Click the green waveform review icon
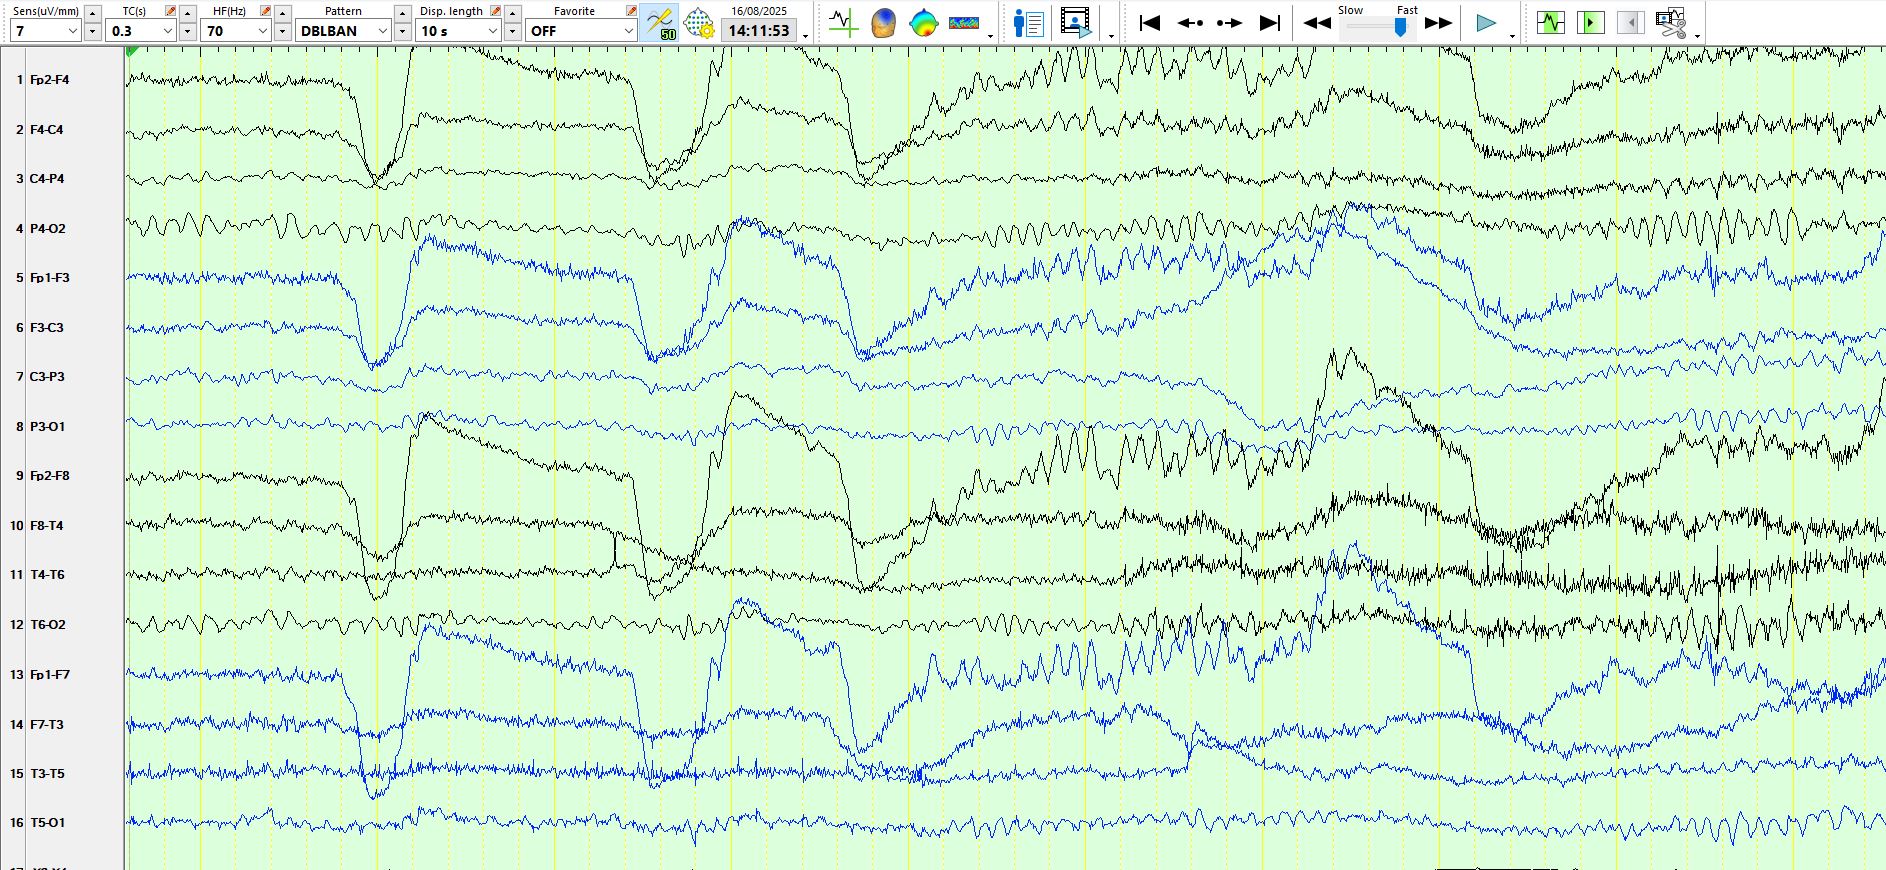The width and height of the screenshot is (1886, 870). pos(1551,22)
